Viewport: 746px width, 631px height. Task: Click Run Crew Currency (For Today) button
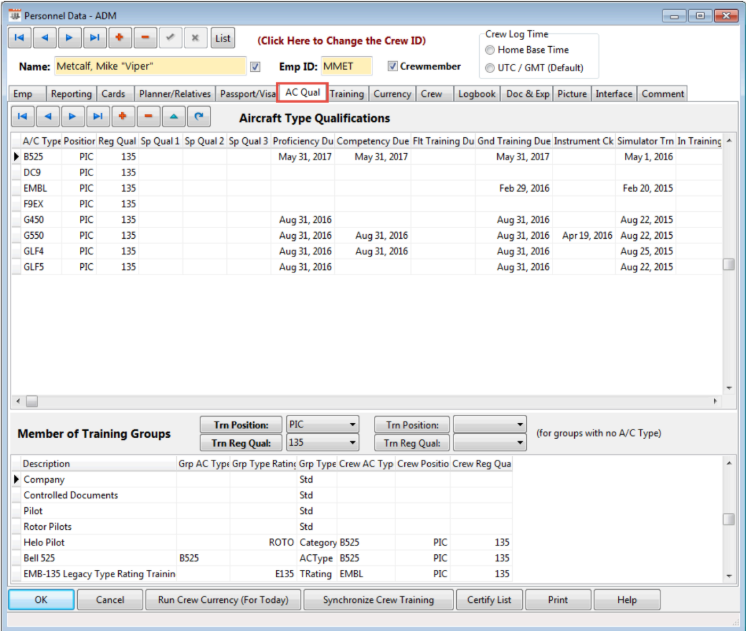click(223, 600)
